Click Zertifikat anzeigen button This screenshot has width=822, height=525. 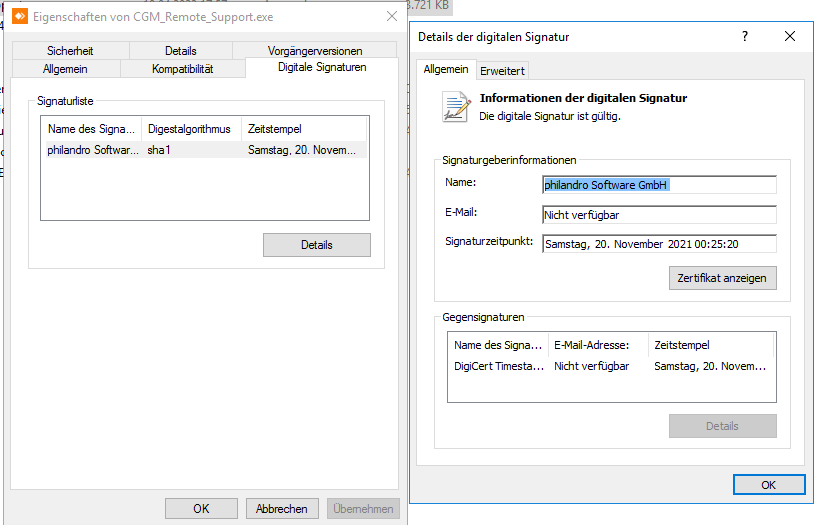coord(722,278)
